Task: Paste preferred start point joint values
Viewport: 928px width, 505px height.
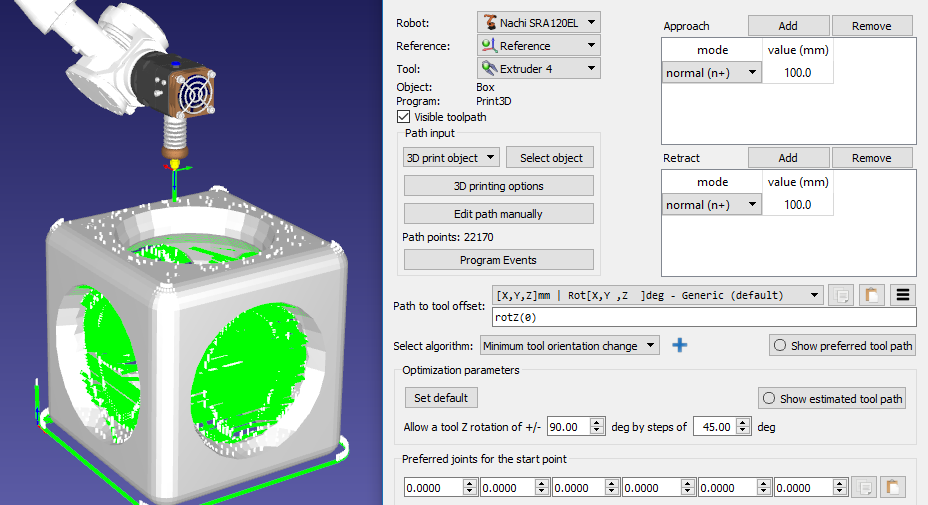Action: pos(893,488)
